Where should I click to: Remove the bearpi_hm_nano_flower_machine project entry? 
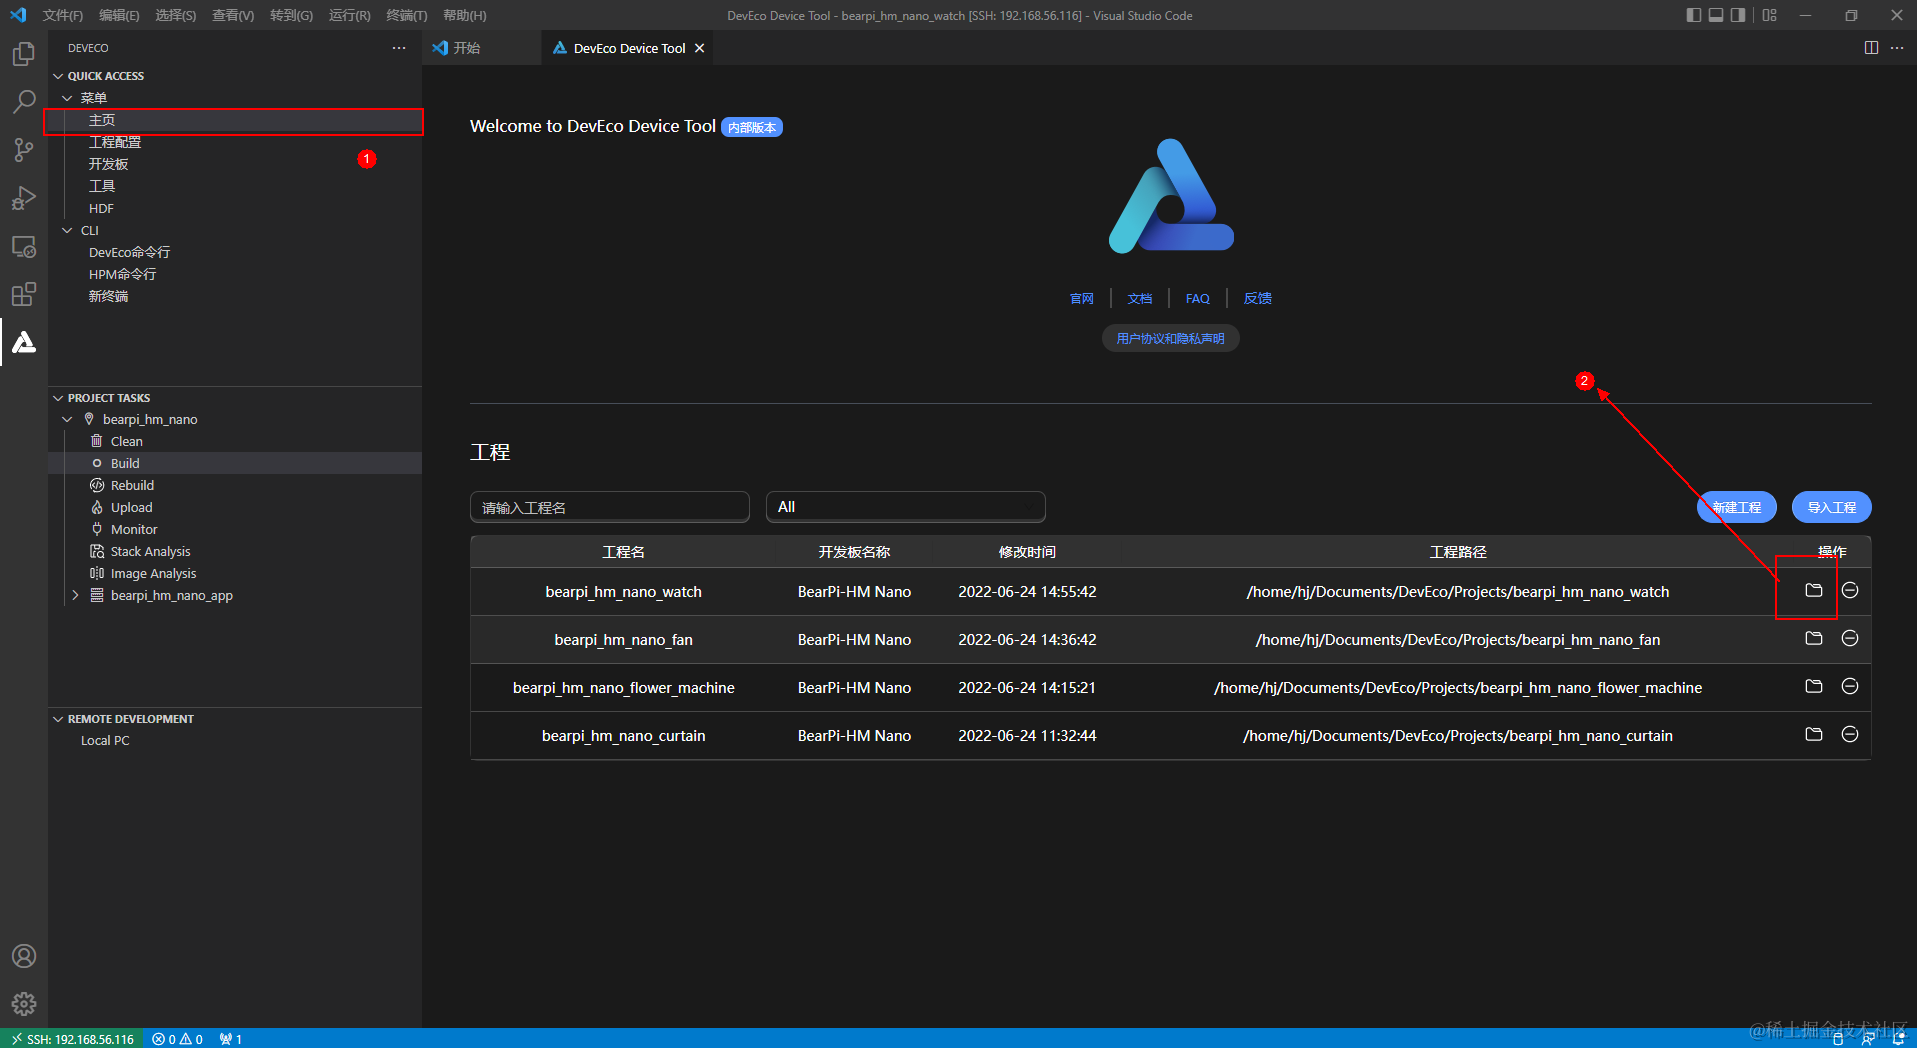click(1850, 686)
